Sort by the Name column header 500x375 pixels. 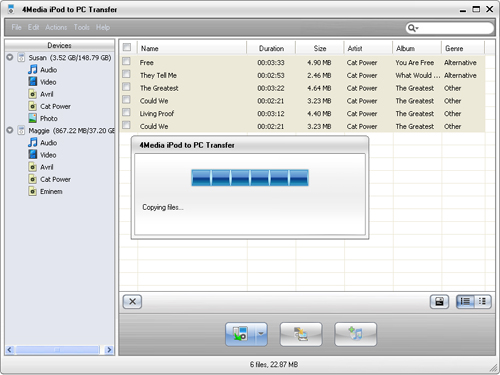pyautogui.click(x=192, y=48)
